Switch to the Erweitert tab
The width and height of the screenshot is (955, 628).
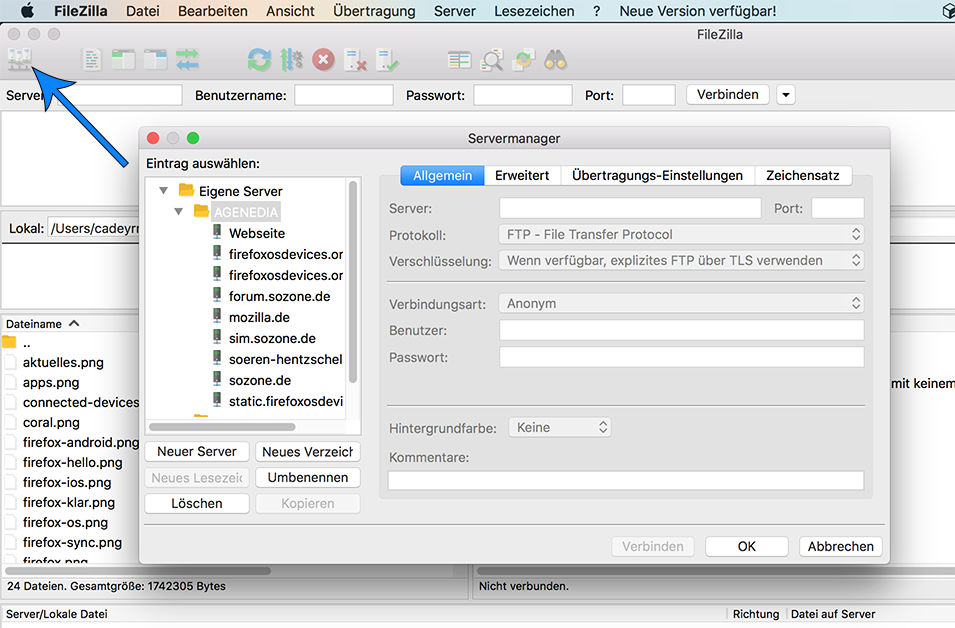[x=522, y=175]
